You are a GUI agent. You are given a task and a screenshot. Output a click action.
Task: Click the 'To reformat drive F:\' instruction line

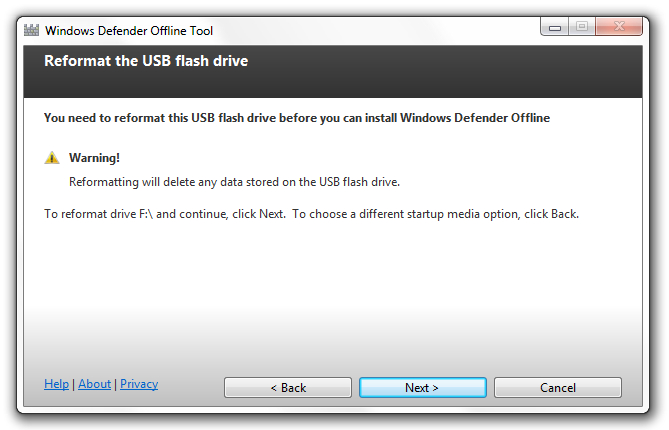coord(311,214)
